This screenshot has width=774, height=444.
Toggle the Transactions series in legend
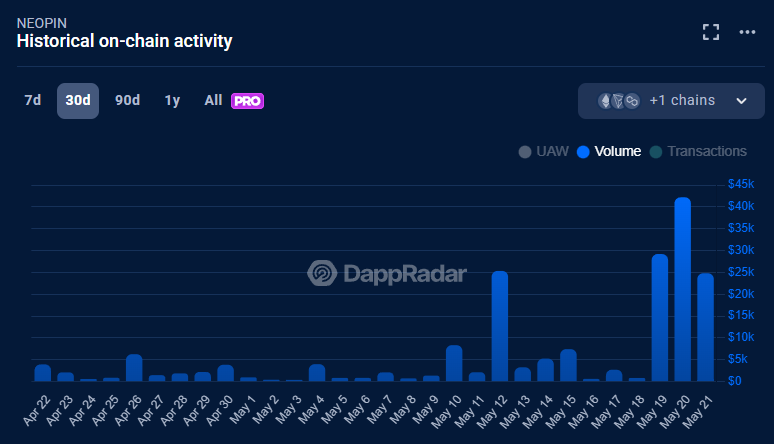coord(698,151)
